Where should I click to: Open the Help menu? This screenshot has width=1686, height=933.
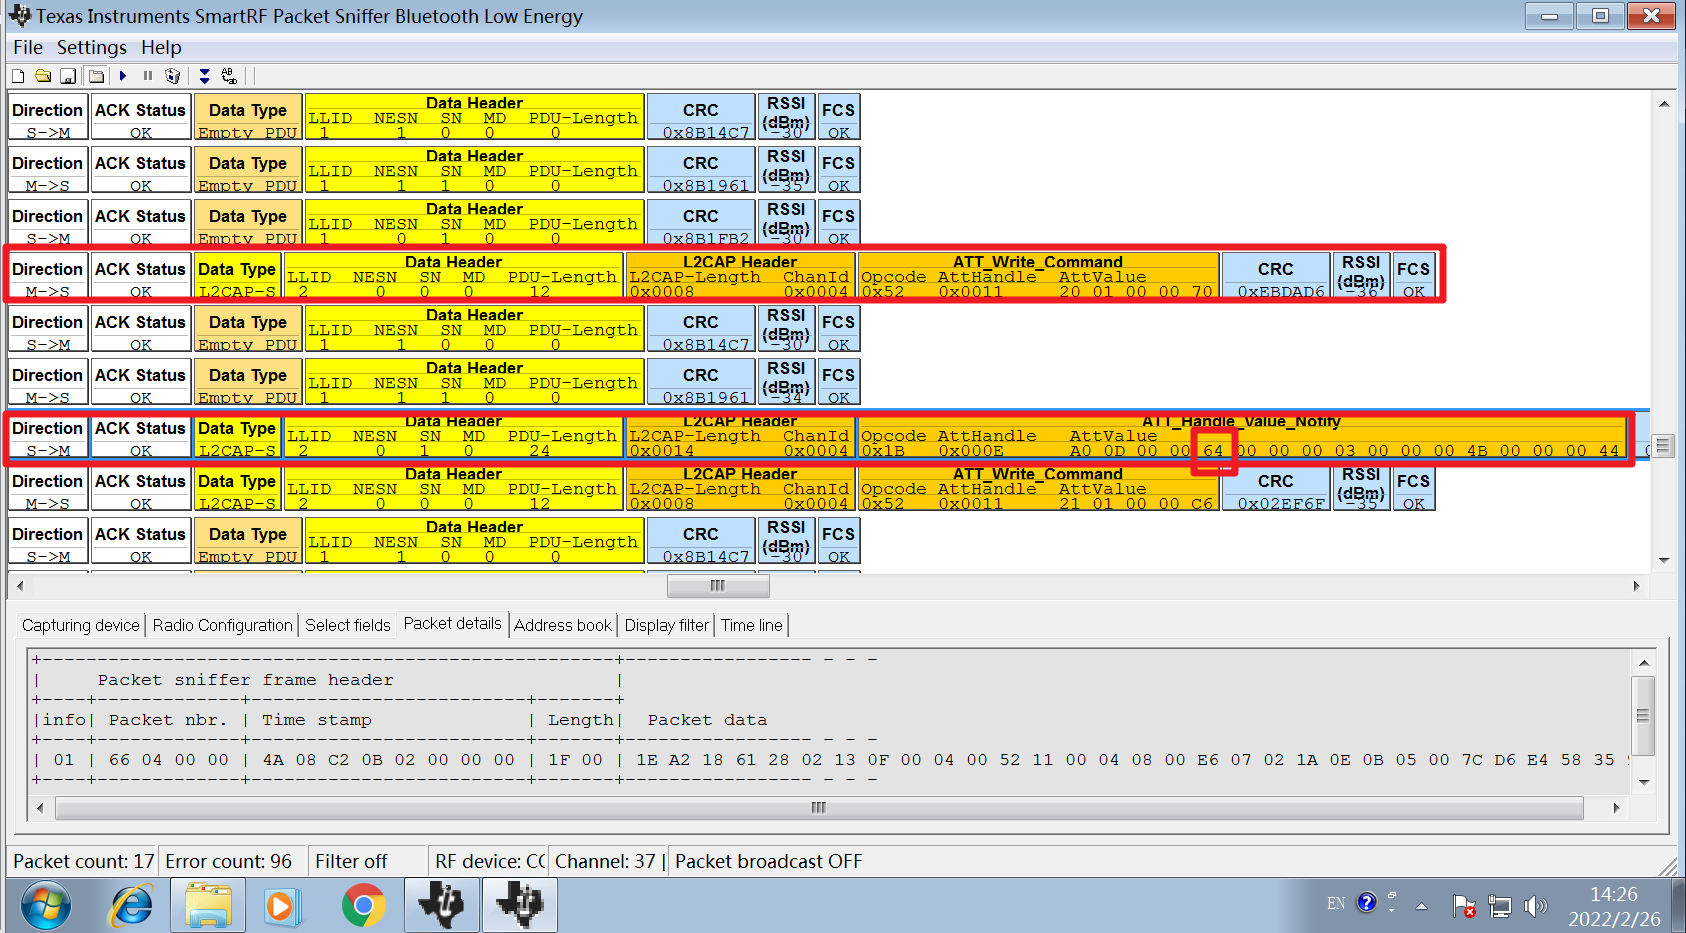pos(161,47)
